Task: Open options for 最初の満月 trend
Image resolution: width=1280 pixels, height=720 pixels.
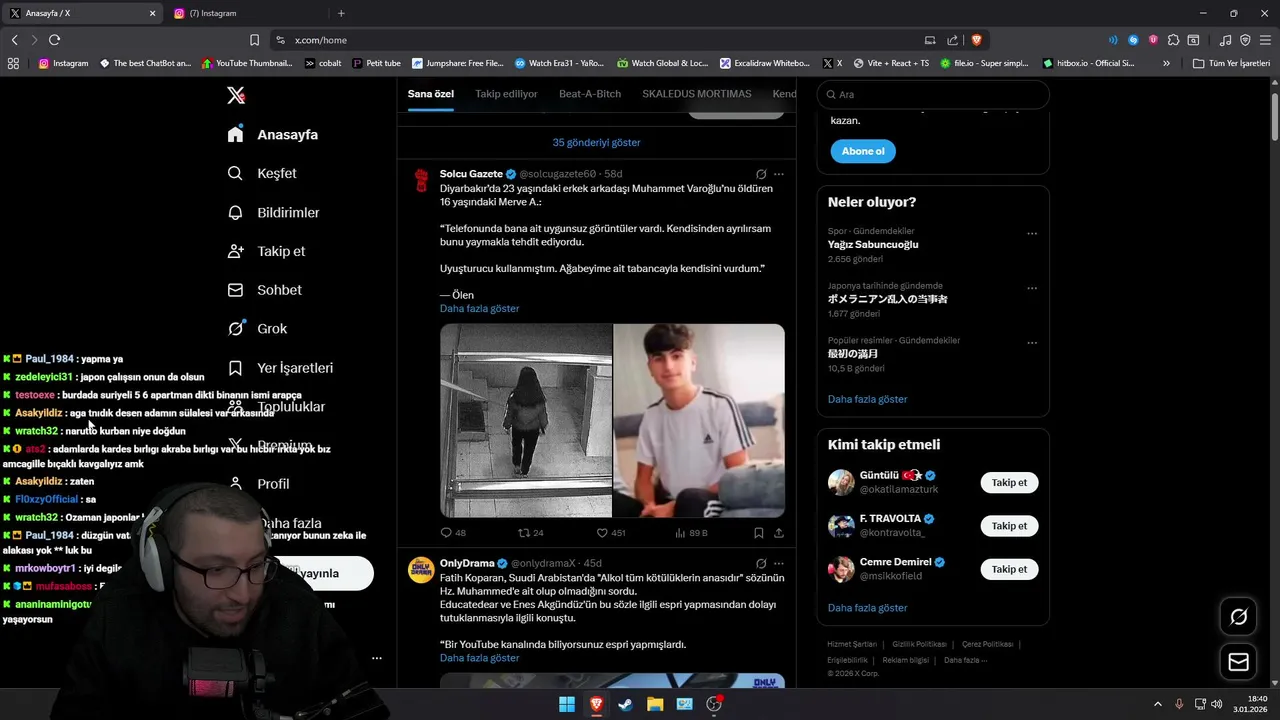Action: click(x=1032, y=343)
